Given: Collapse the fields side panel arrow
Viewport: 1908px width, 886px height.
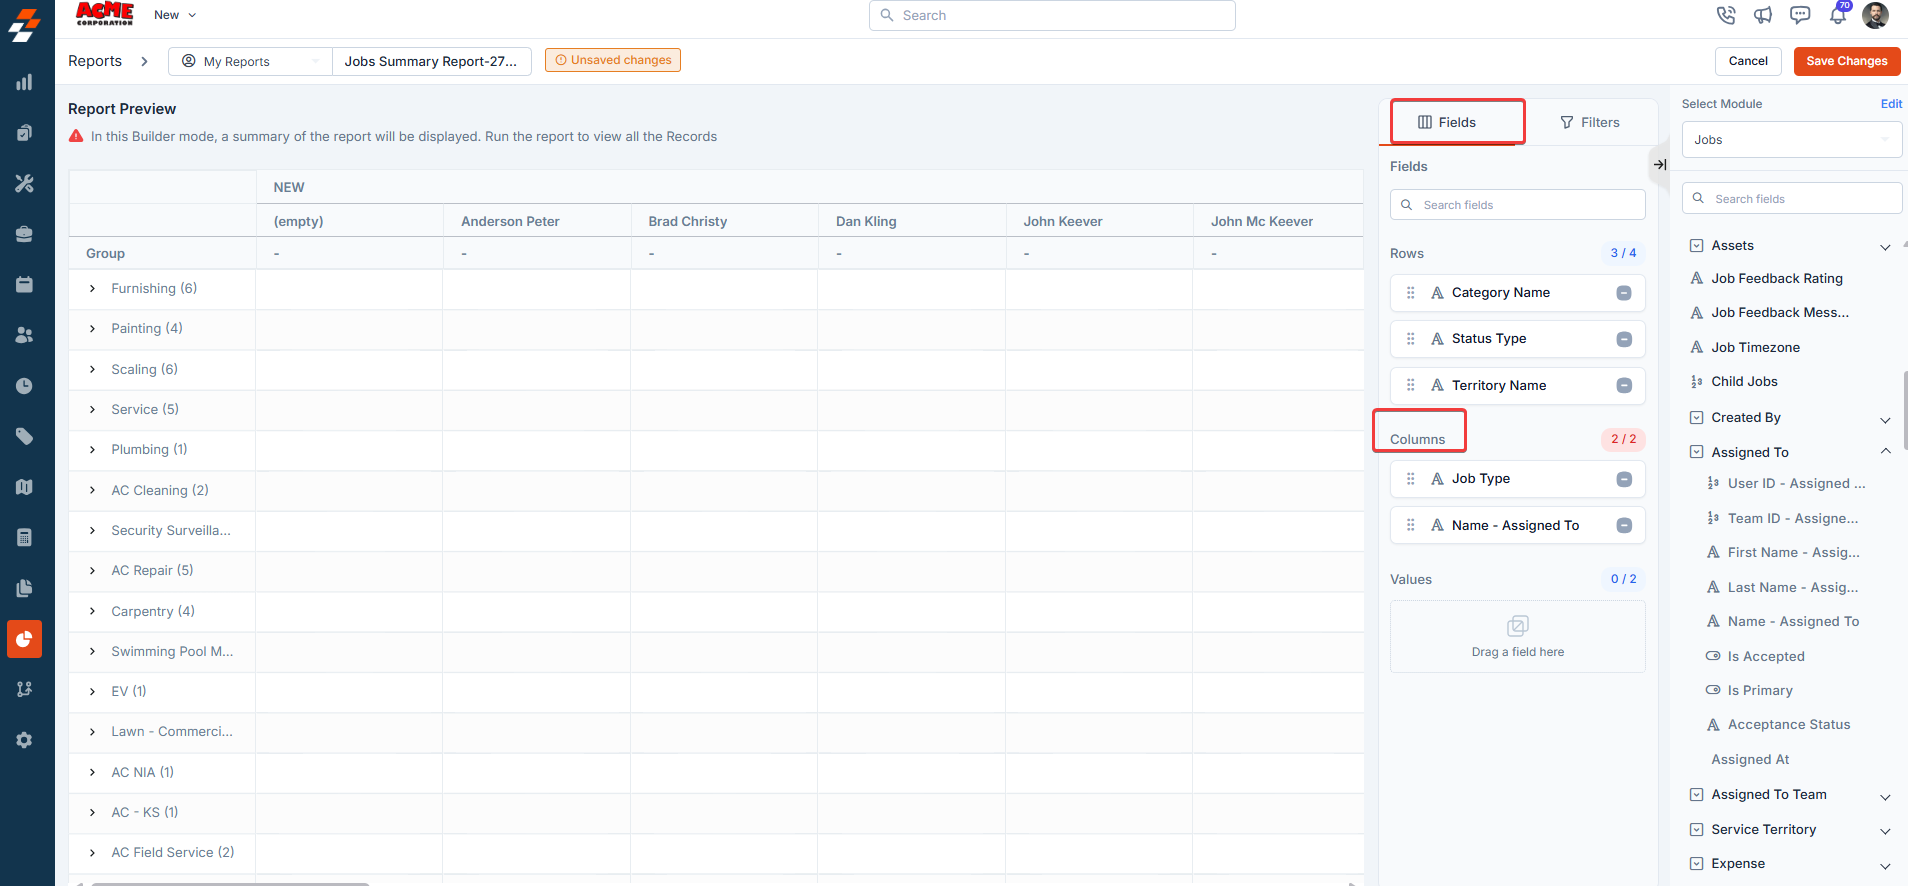Looking at the screenshot, I should pos(1659,164).
